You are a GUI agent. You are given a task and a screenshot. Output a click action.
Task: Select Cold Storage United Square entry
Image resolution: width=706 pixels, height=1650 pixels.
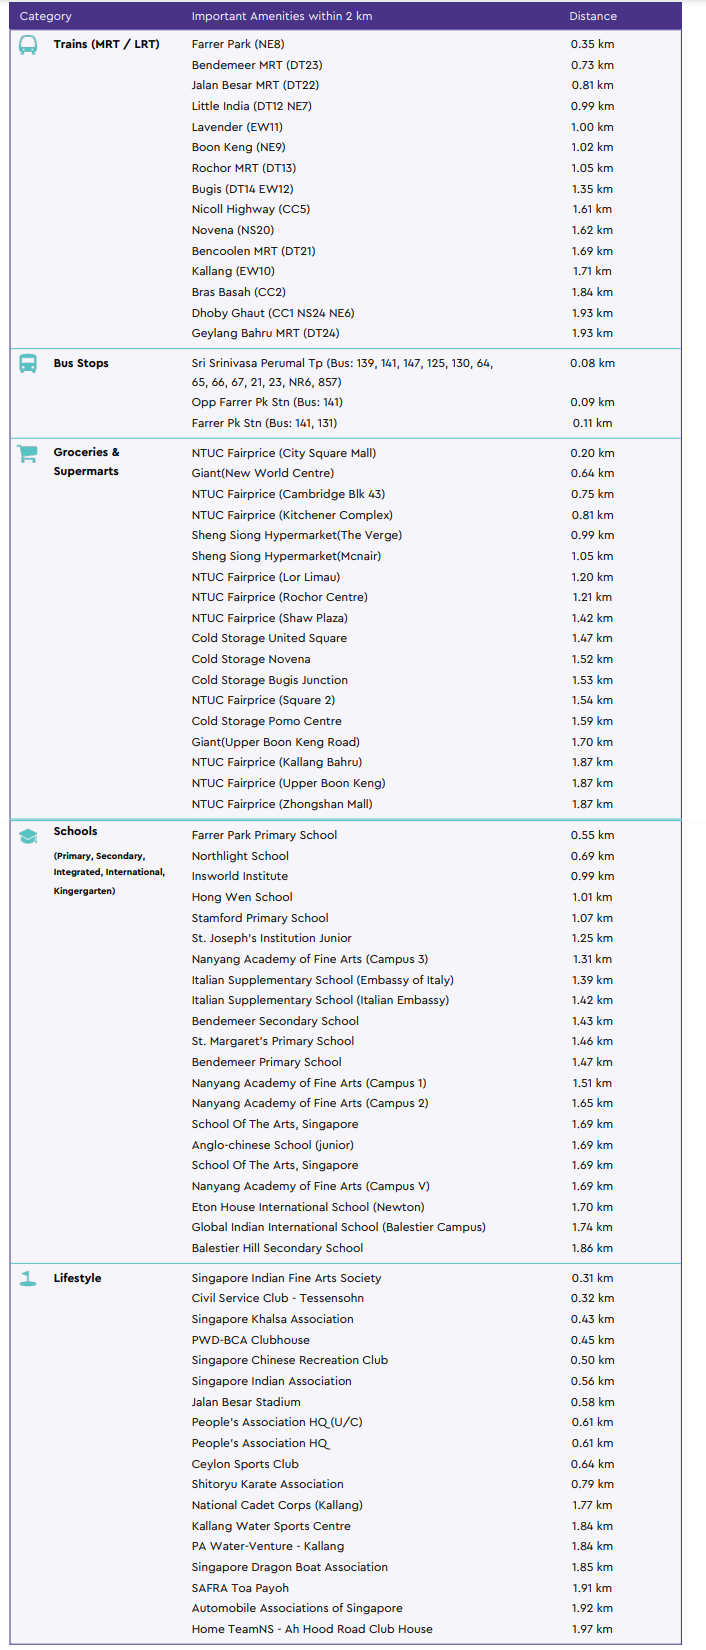tap(269, 638)
